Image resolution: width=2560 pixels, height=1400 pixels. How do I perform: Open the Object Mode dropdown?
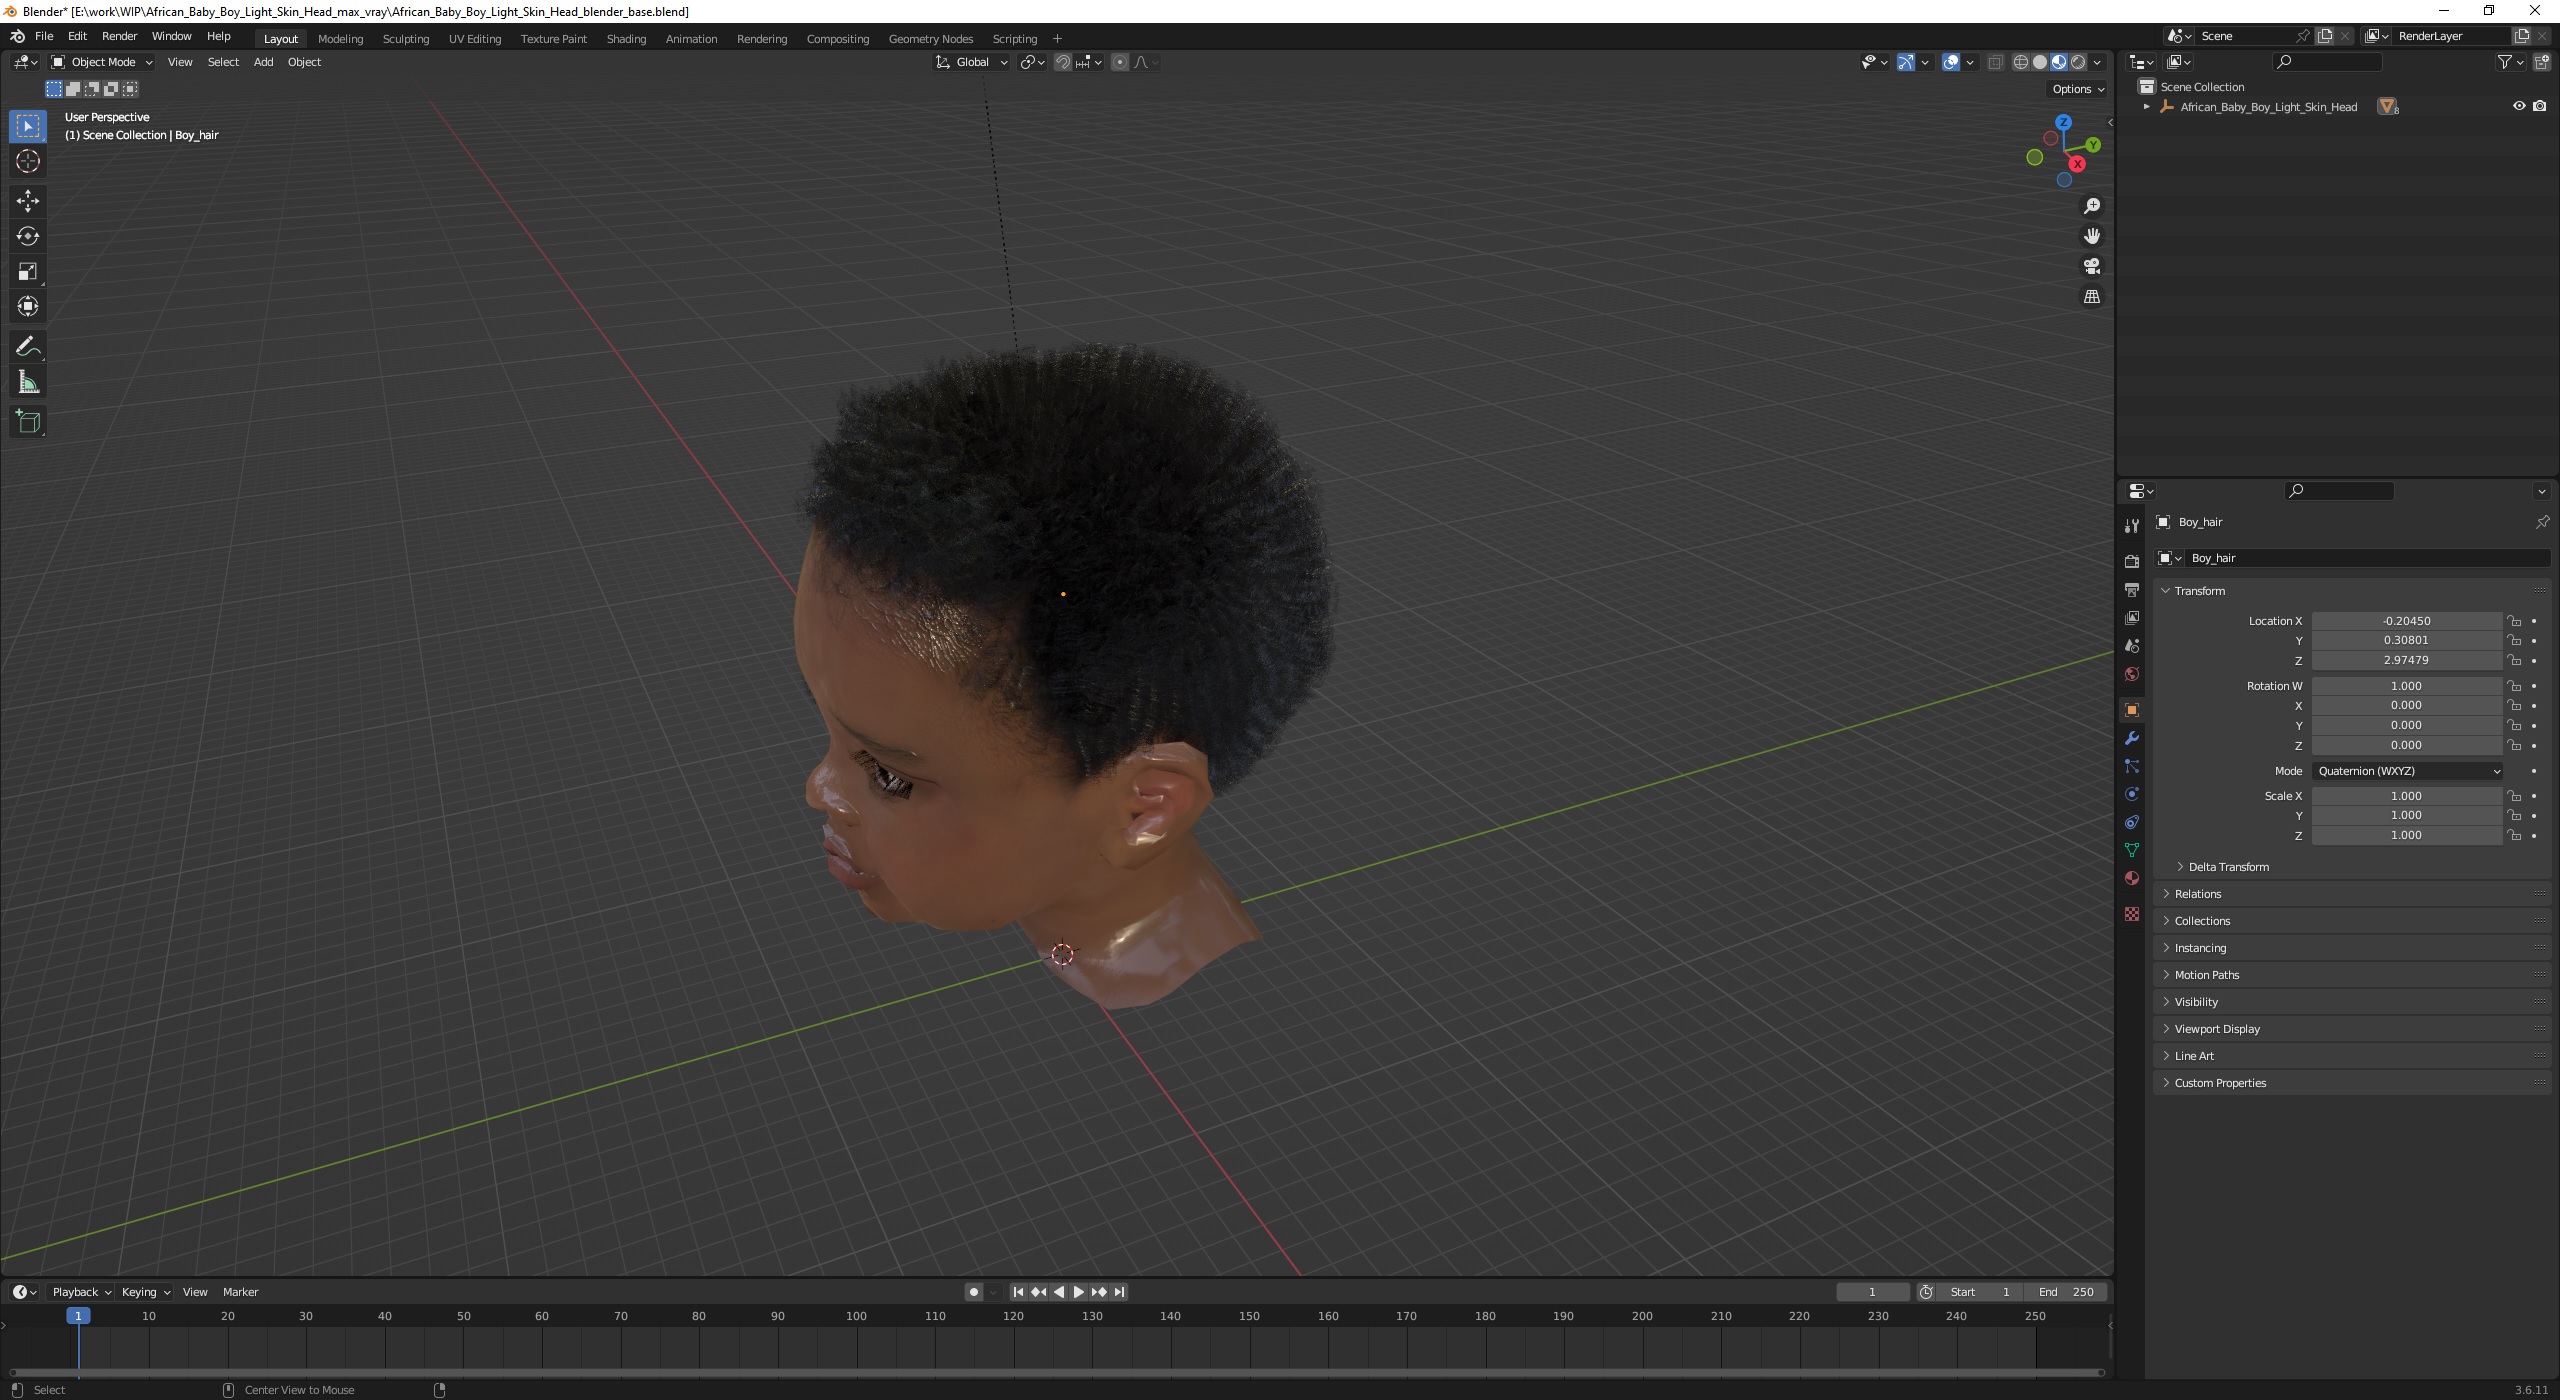click(x=101, y=62)
